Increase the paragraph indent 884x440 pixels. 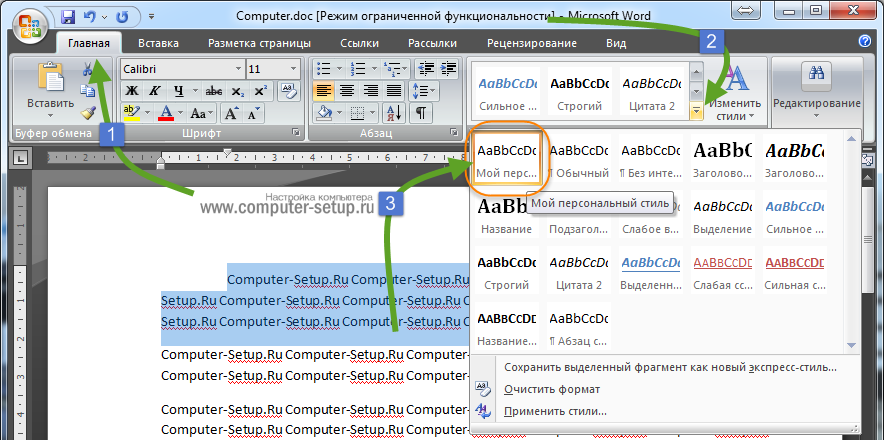click(448, 69)
